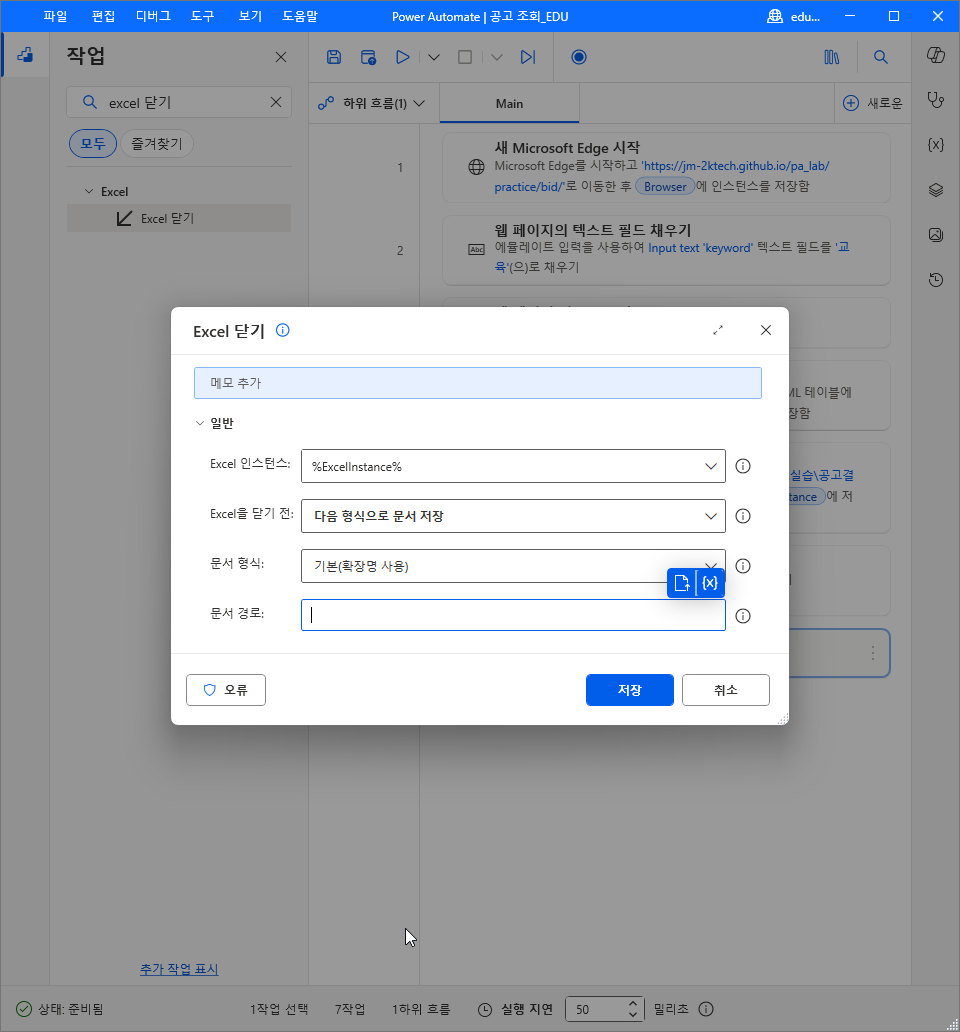
Task: Click the actions search magnifier icon
Action: pos(89,102)
